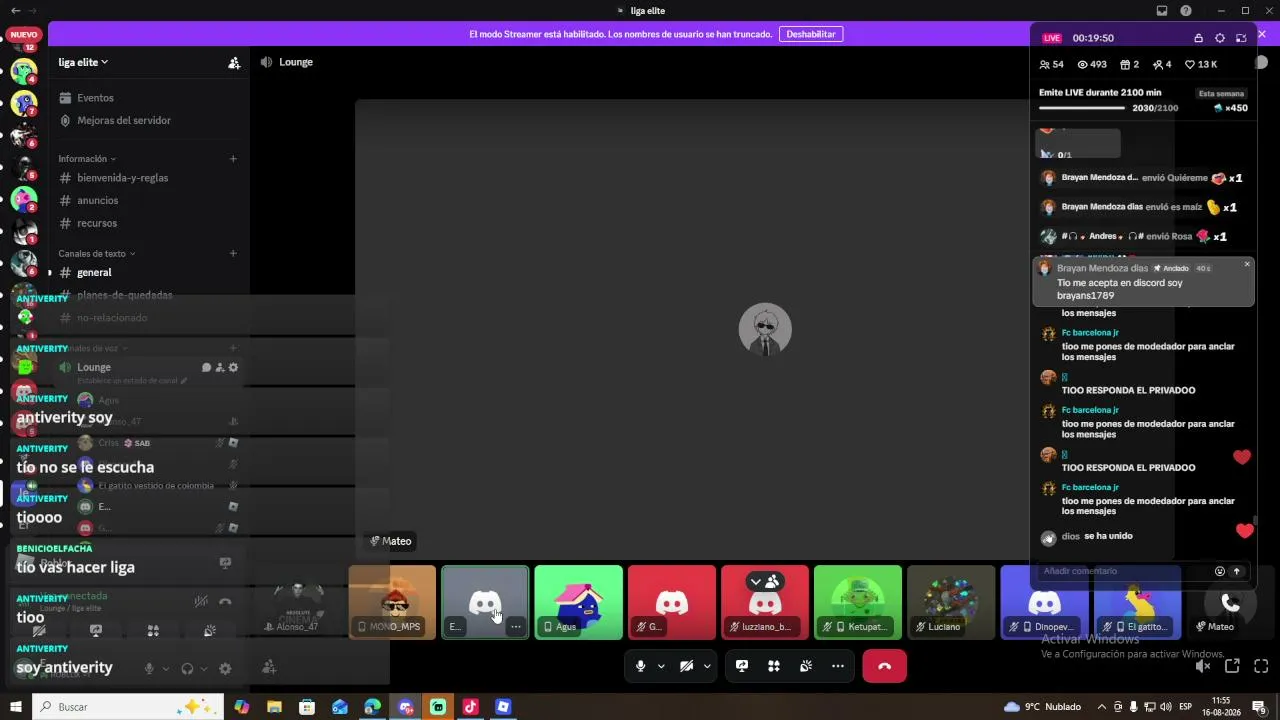Collapse the Canales de texto category
The height and width of the screenshot is (720, 1280).
(x=97, y=254)
